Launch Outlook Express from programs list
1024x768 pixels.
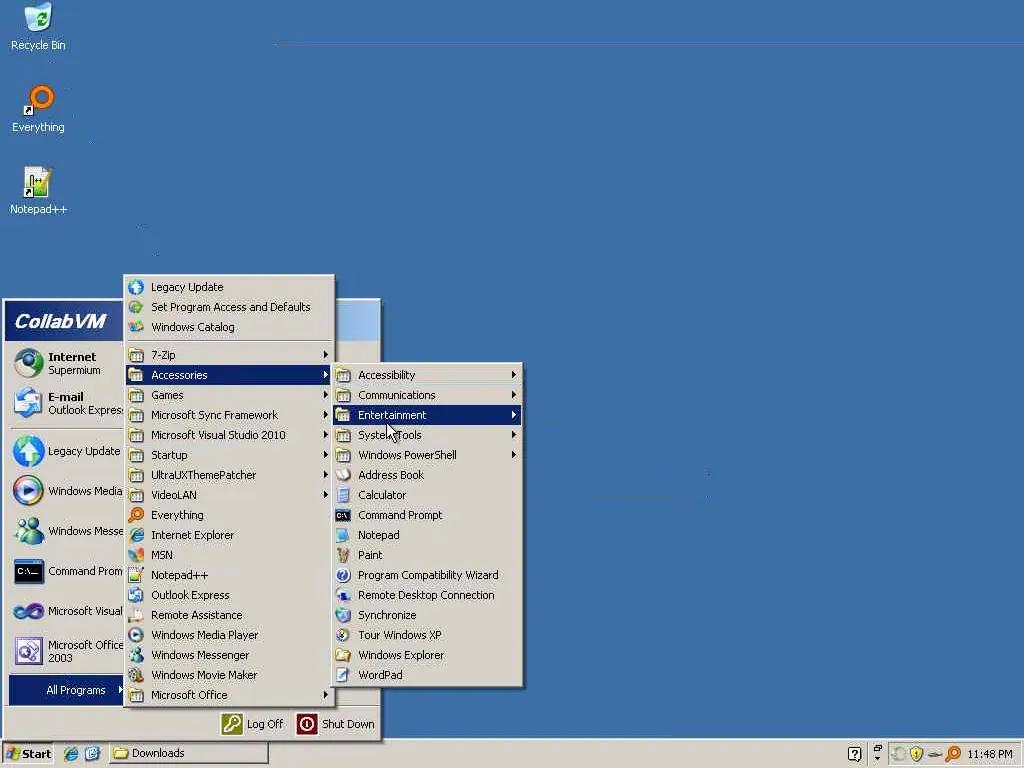[229, 595]
